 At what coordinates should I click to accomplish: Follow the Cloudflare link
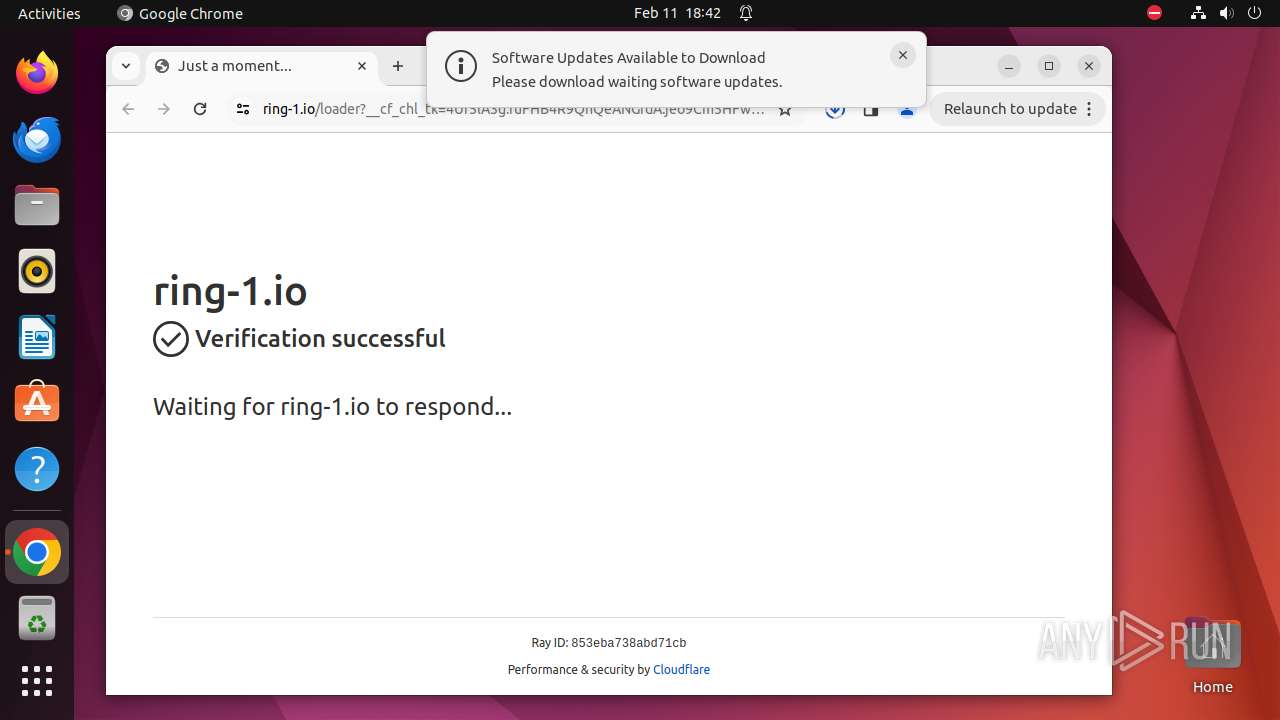coord(681,670)
